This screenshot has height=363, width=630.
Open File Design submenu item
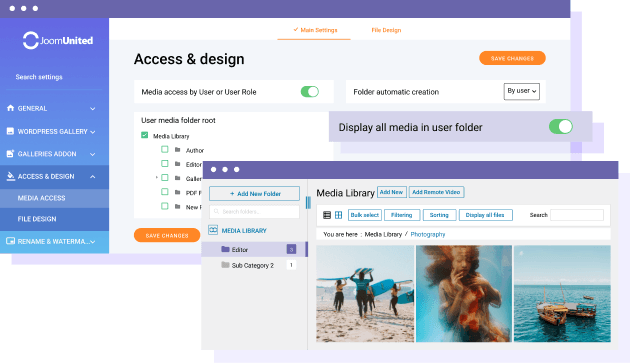(x=54, y=219)
